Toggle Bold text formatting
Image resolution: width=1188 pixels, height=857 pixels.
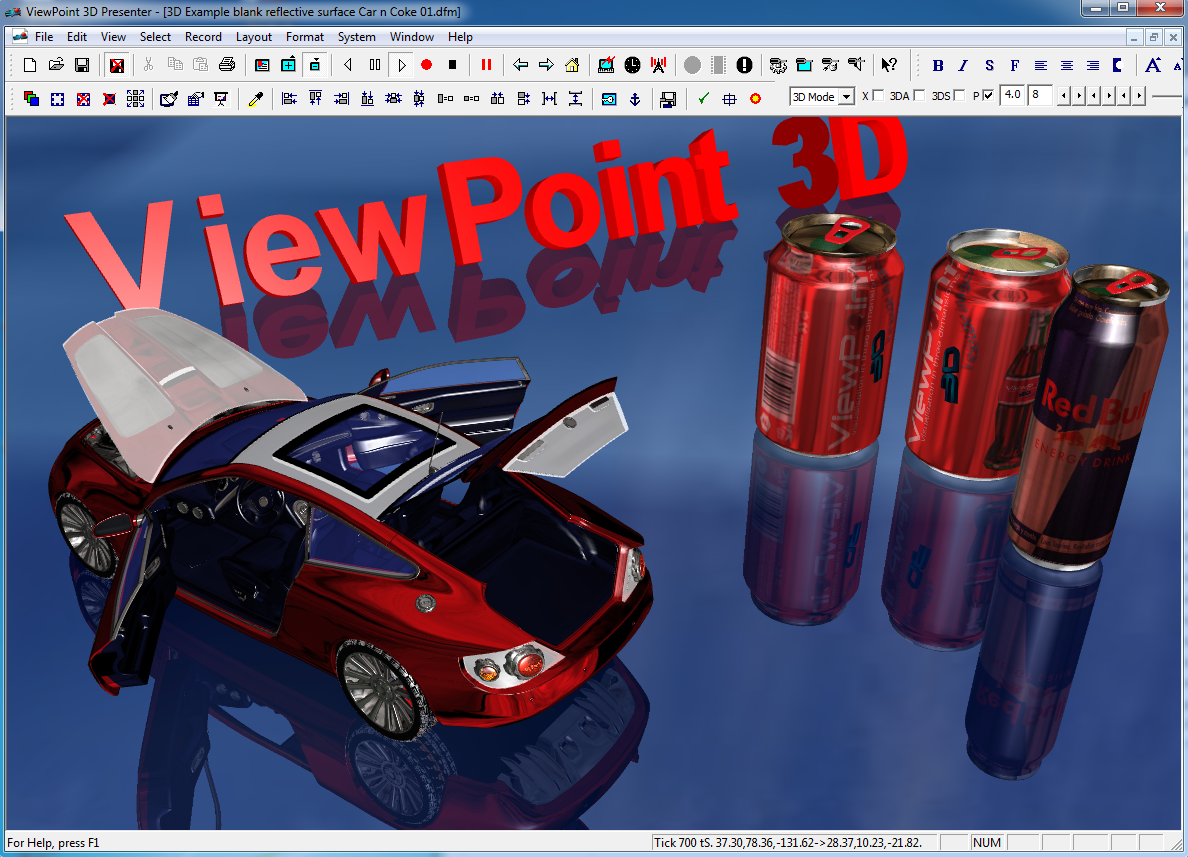pyautogui.click(x=938, y=65)
